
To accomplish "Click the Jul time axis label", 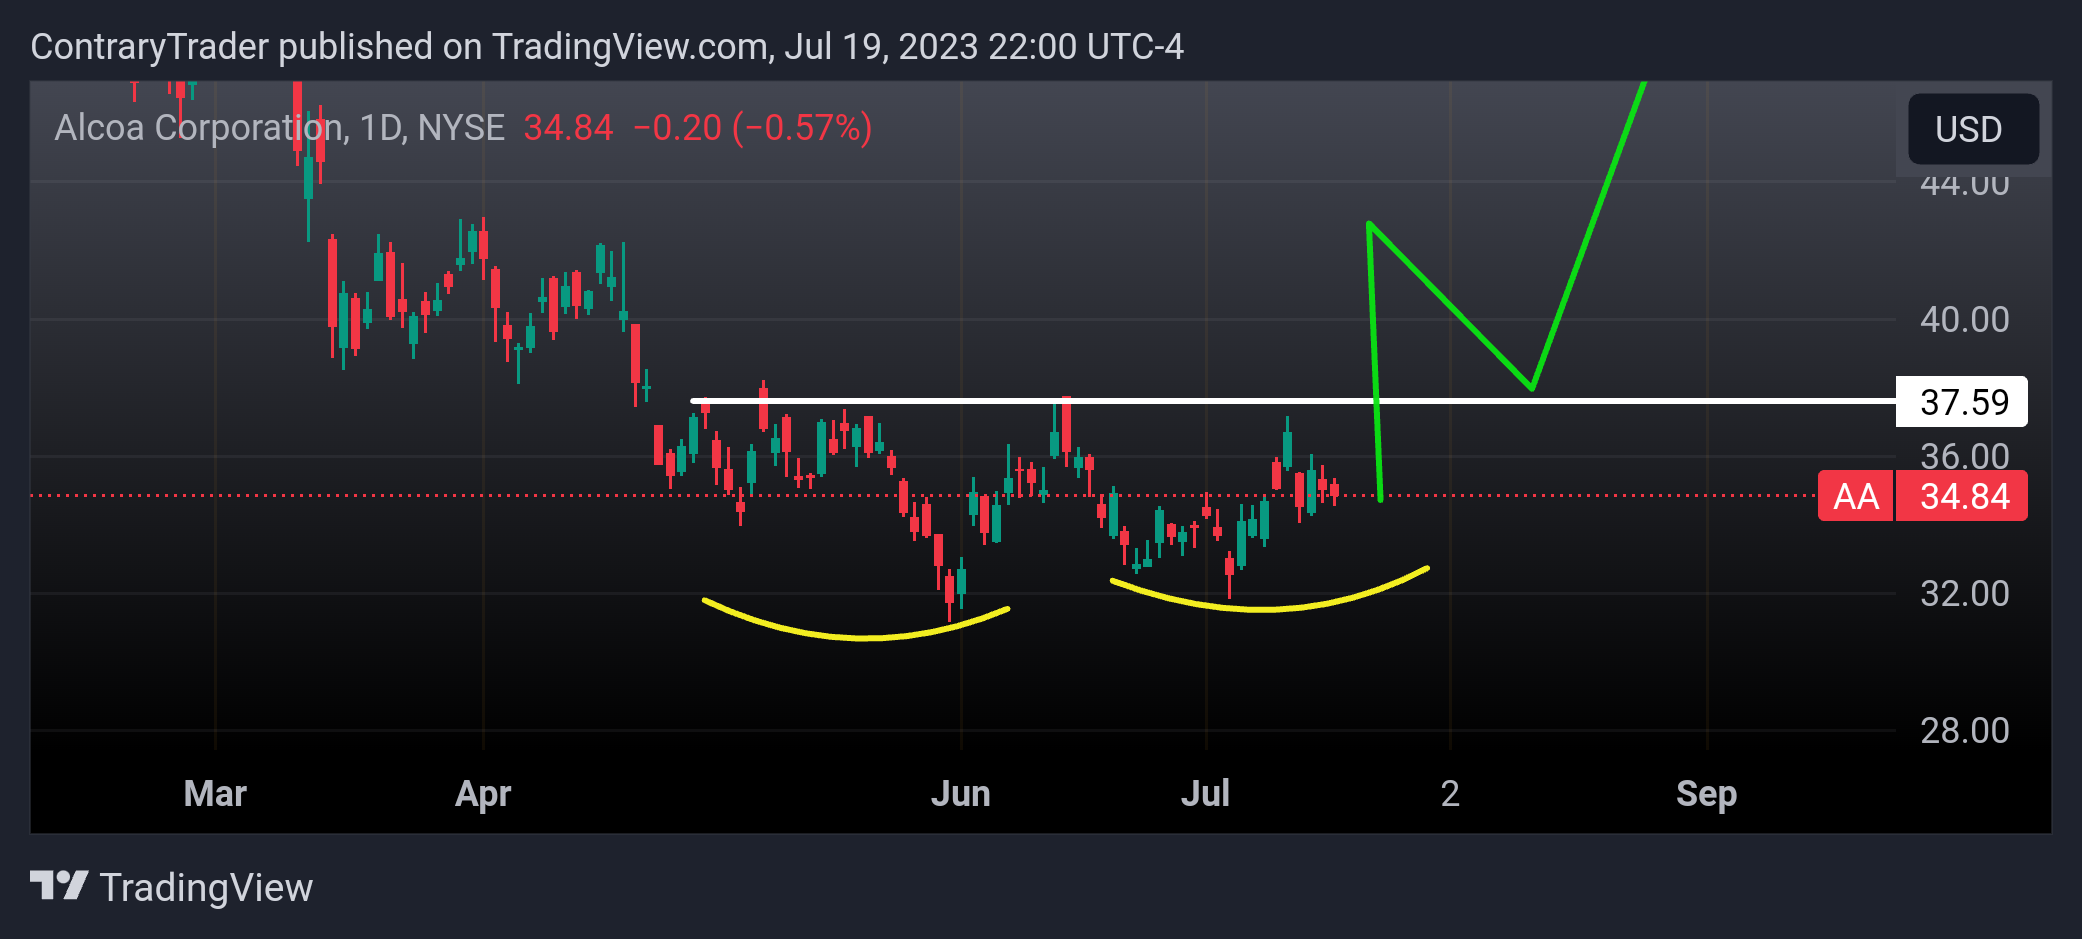I will [1205, 794].
